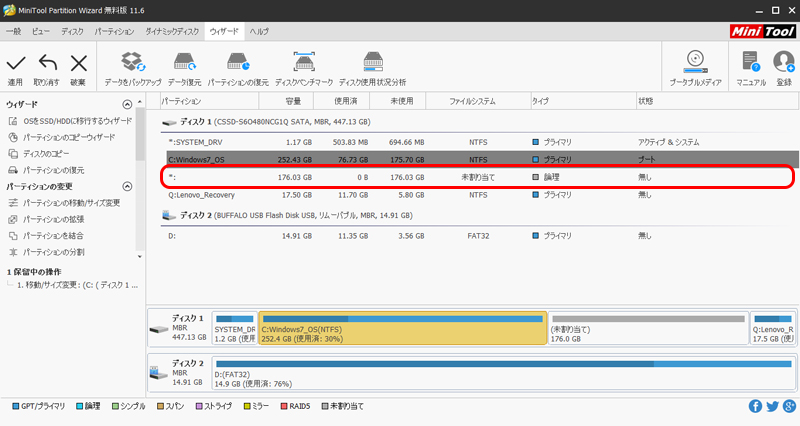The image size is (800, 426).
Task: Open the ウィザード menu
Action: [x=224, y=32]
